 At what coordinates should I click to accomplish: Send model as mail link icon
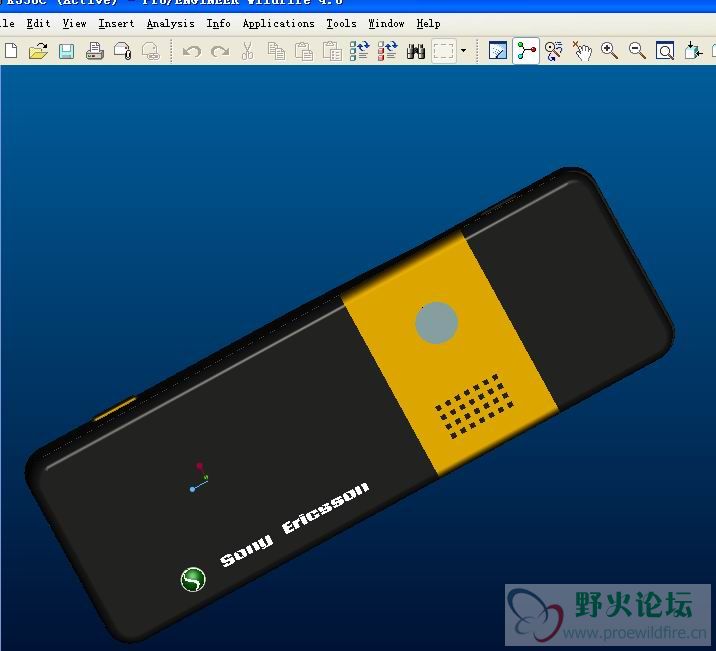(151, 51)
